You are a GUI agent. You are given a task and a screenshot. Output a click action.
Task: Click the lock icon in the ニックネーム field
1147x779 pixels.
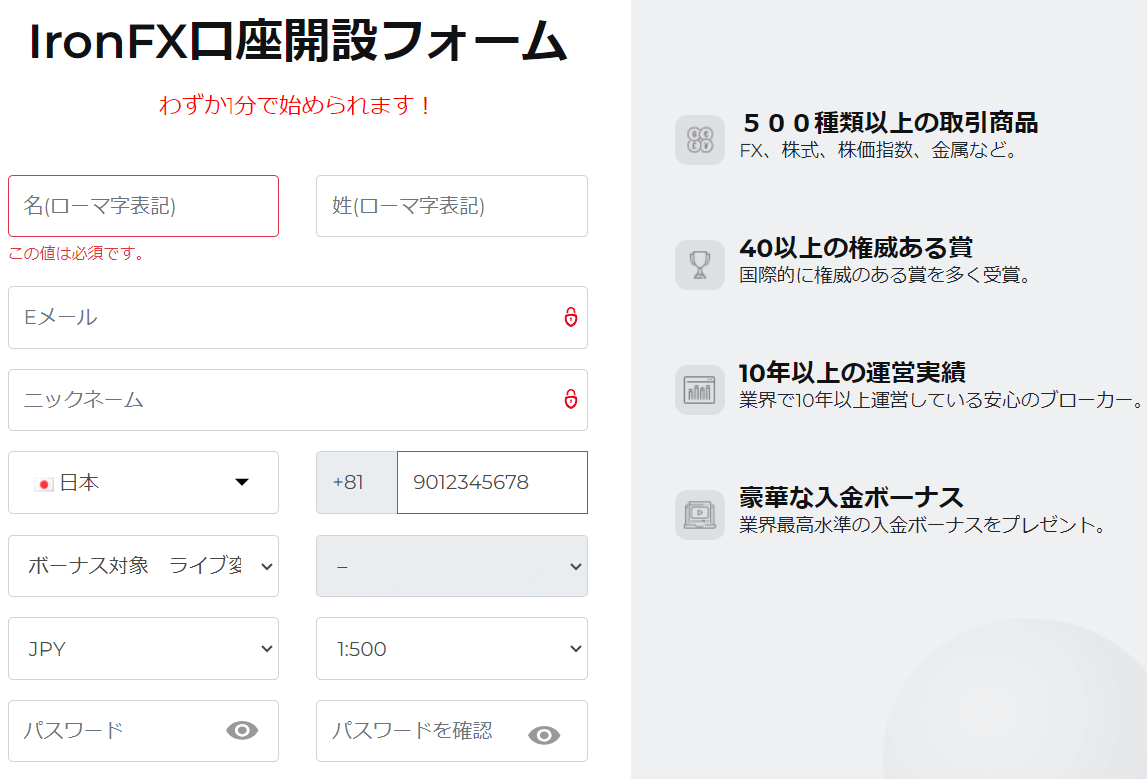pyautogui.click(x=571, y=400)
